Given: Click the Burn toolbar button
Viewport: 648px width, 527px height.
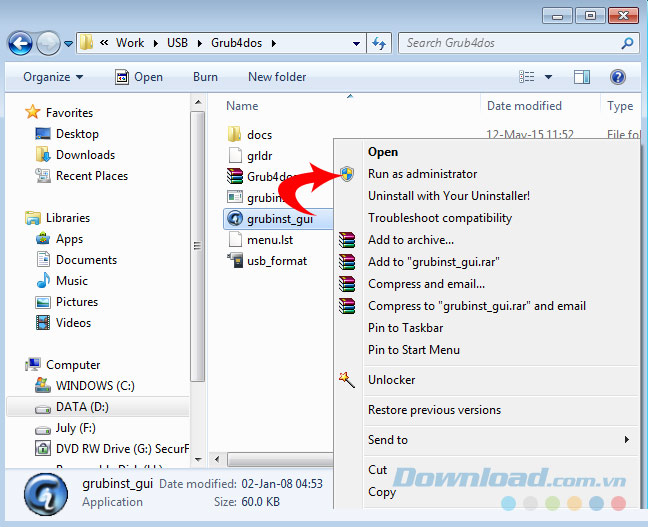Looking at the screenshot, I should [205, 77].
